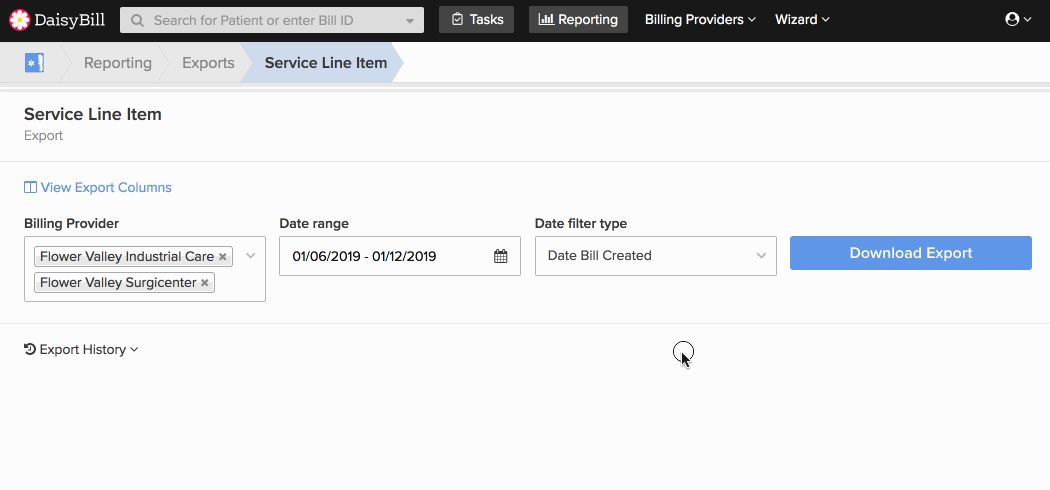Click the Export History clock icon

click(30, 349)
